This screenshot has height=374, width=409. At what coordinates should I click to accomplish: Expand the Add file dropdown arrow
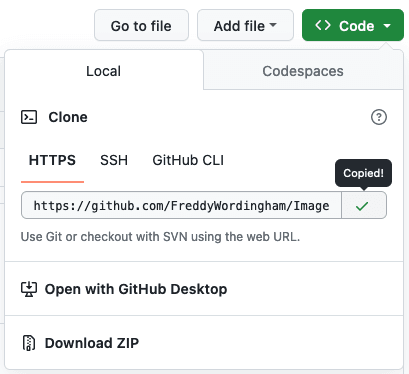pyautogui.click(x=273, y=25)
